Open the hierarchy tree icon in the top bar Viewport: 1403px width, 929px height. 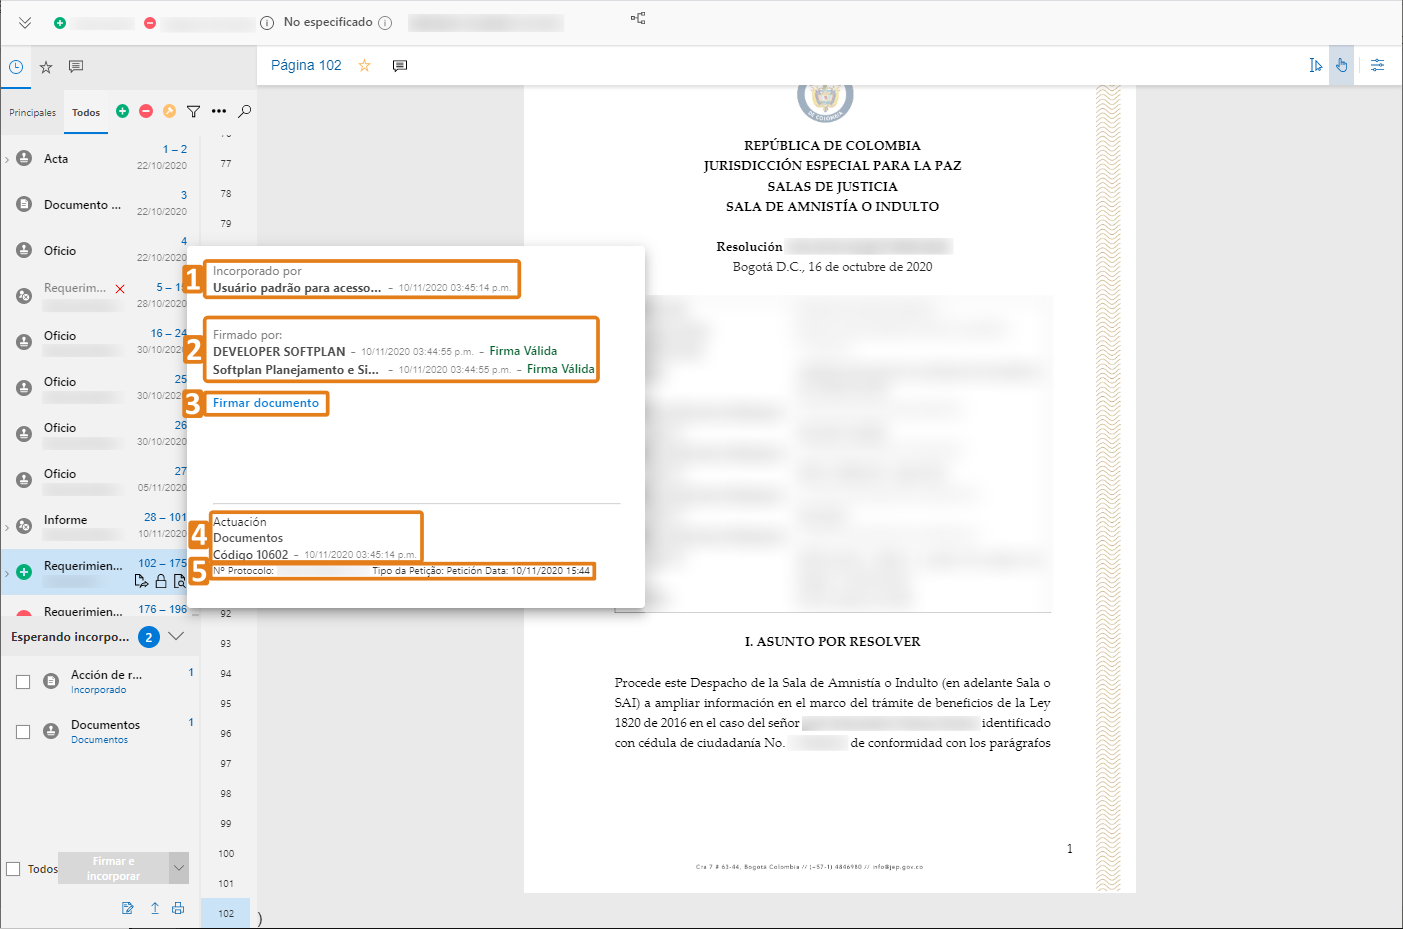638,18
